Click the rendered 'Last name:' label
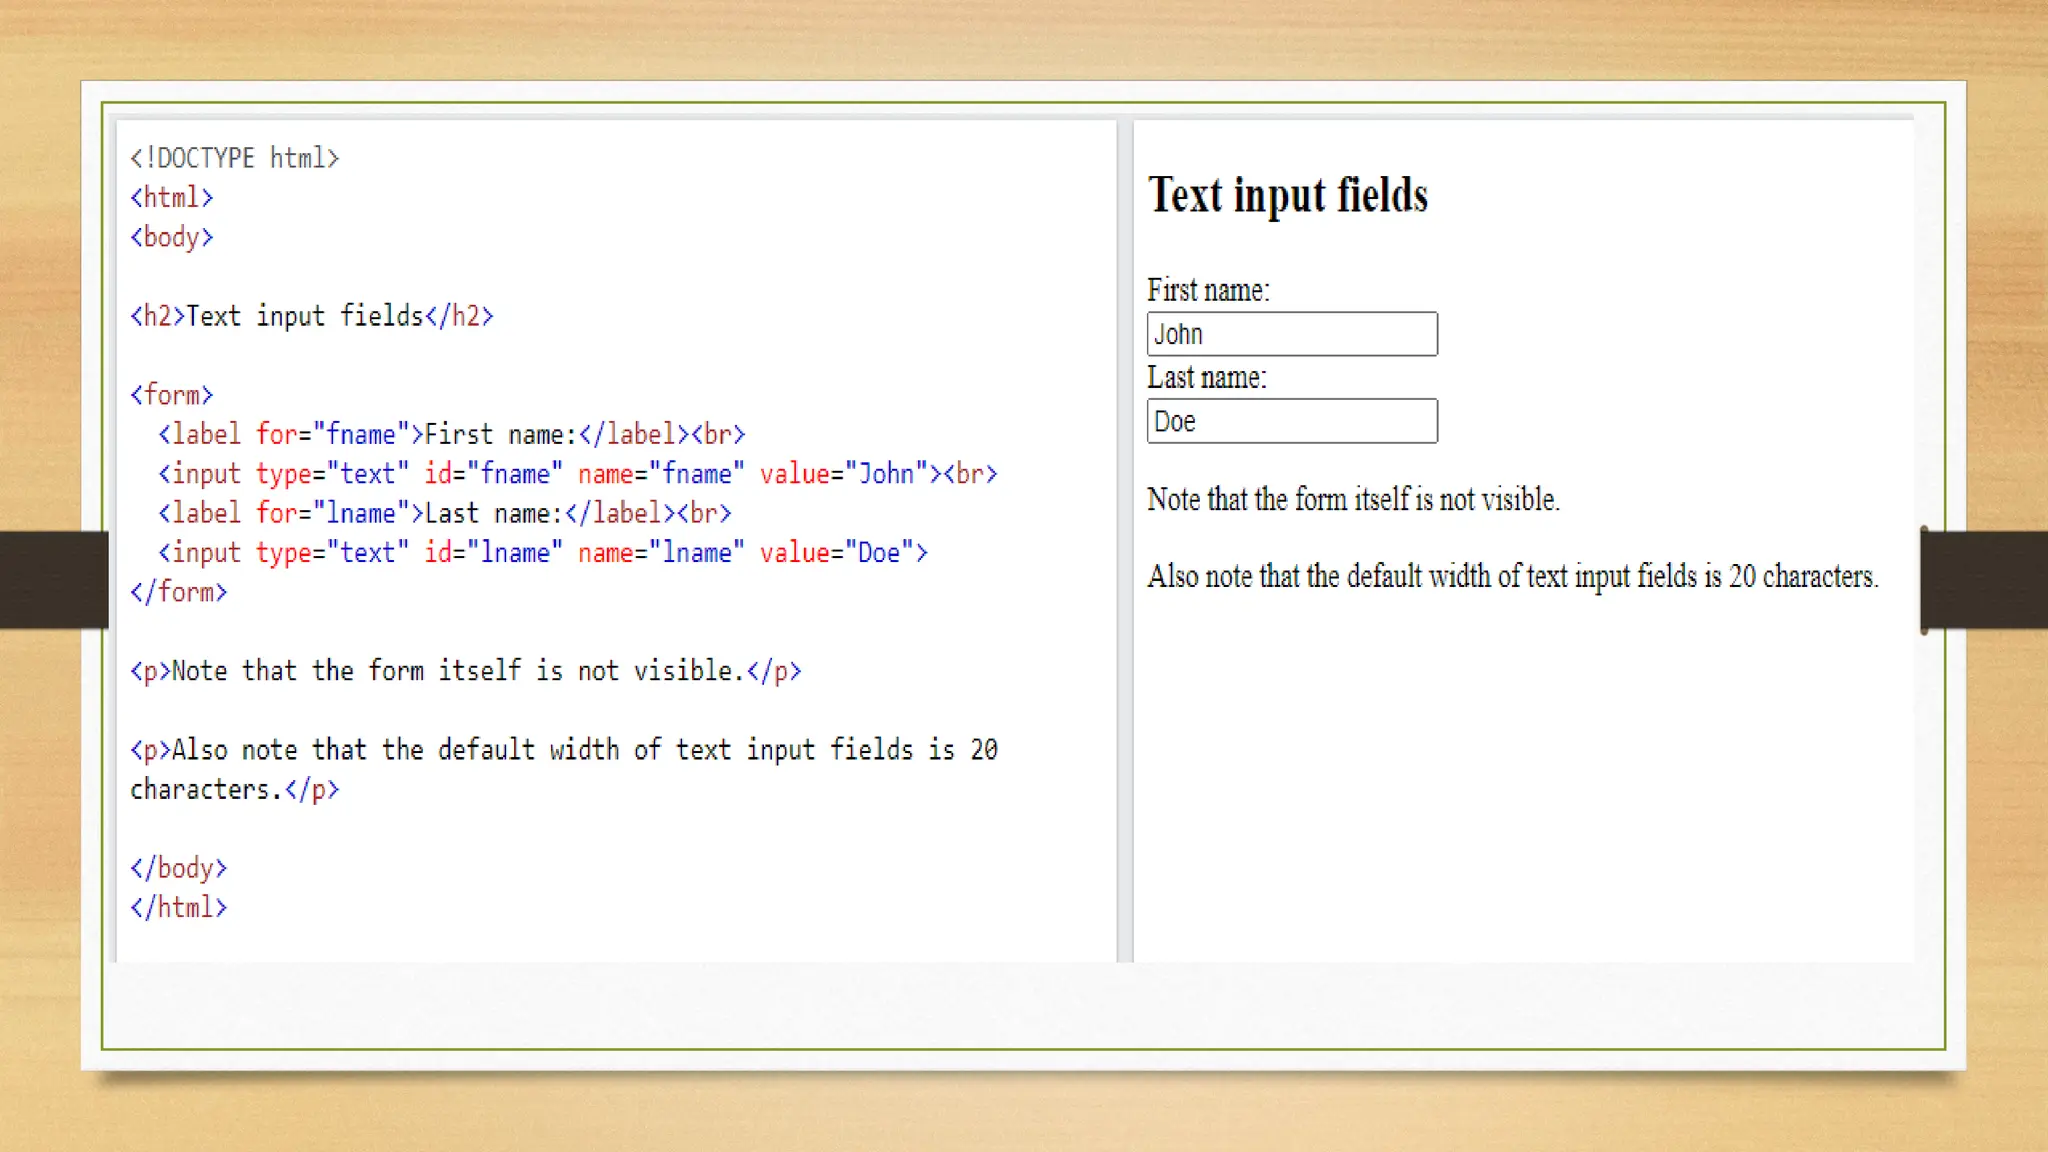Screen dimensions: 2048x1152 pos(1206,377)
